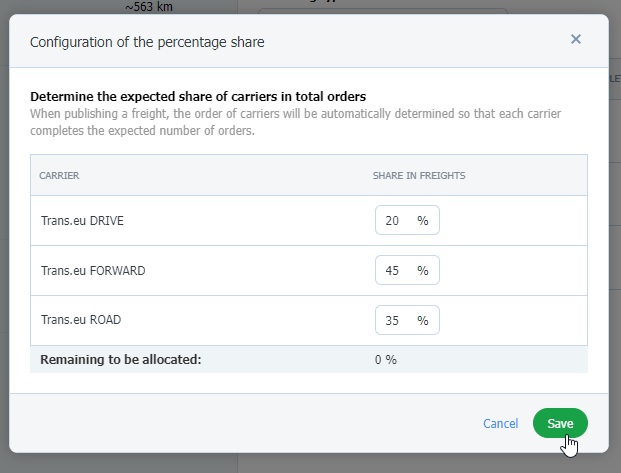The image size is (621, 473).
Task: Focus the Trans.eu ROAD share field
Action: 394,321
